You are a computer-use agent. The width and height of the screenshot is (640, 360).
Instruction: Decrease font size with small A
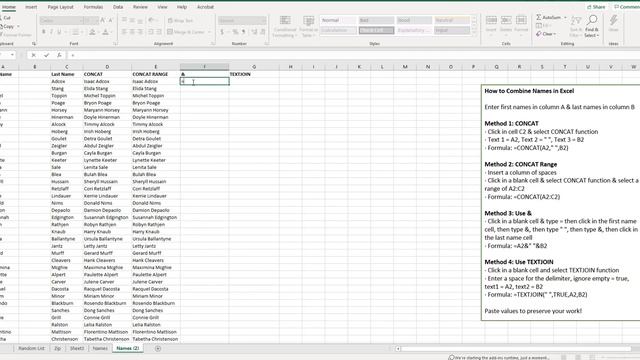(x=110, y=20)
